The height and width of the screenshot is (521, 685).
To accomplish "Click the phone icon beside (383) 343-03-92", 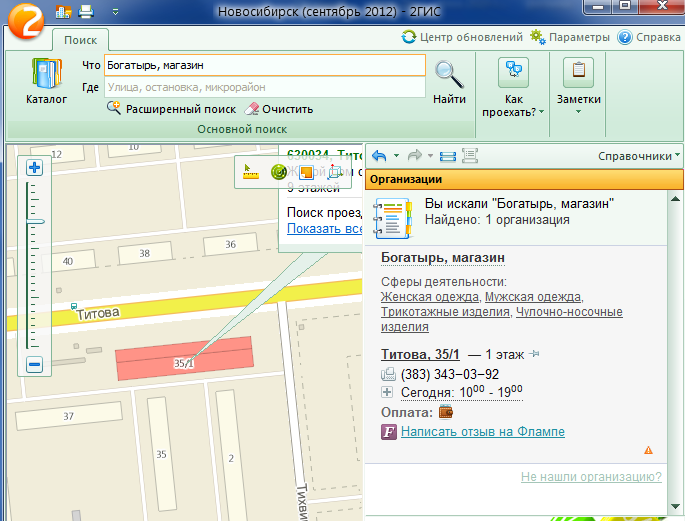I will click(x=388, y=374).
